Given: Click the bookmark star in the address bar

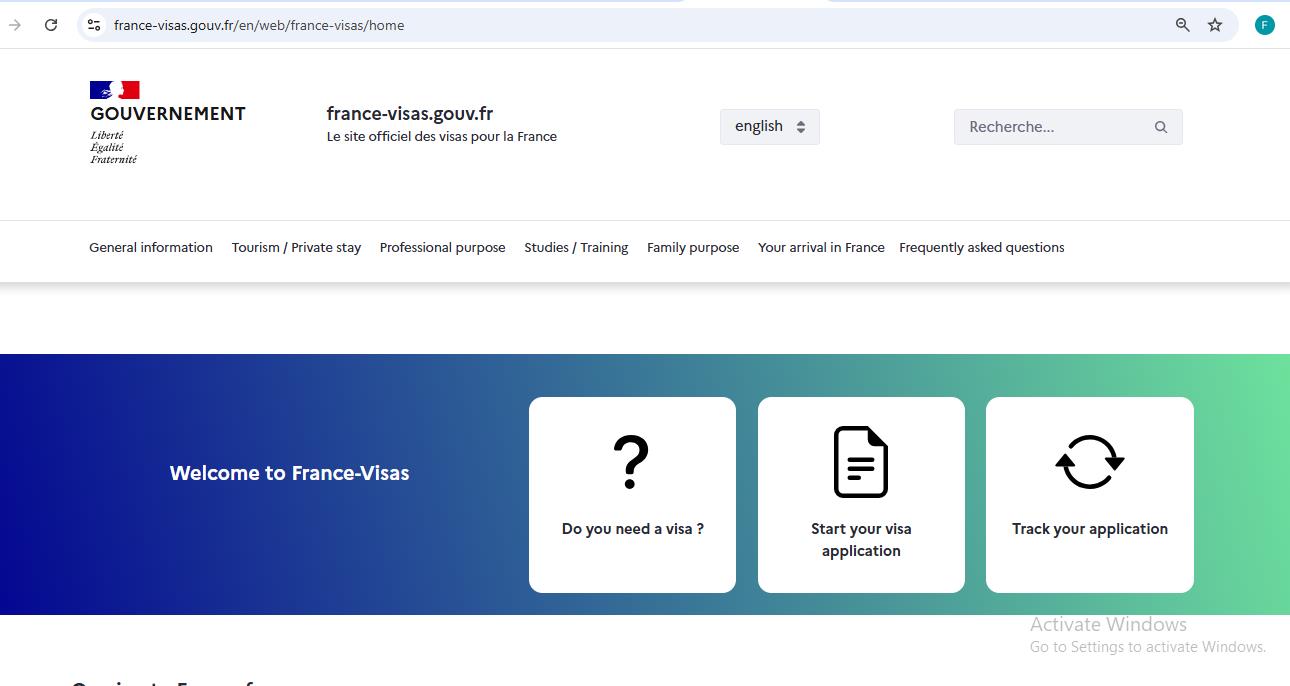Looking at the screenshot, I should tap(1216, 24).
